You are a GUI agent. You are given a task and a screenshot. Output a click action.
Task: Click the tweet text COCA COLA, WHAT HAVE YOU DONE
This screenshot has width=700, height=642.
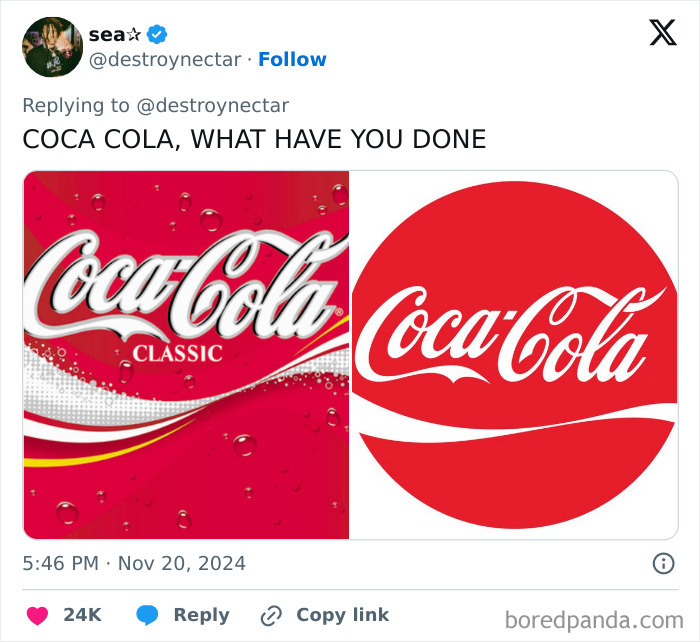point(254,139)
